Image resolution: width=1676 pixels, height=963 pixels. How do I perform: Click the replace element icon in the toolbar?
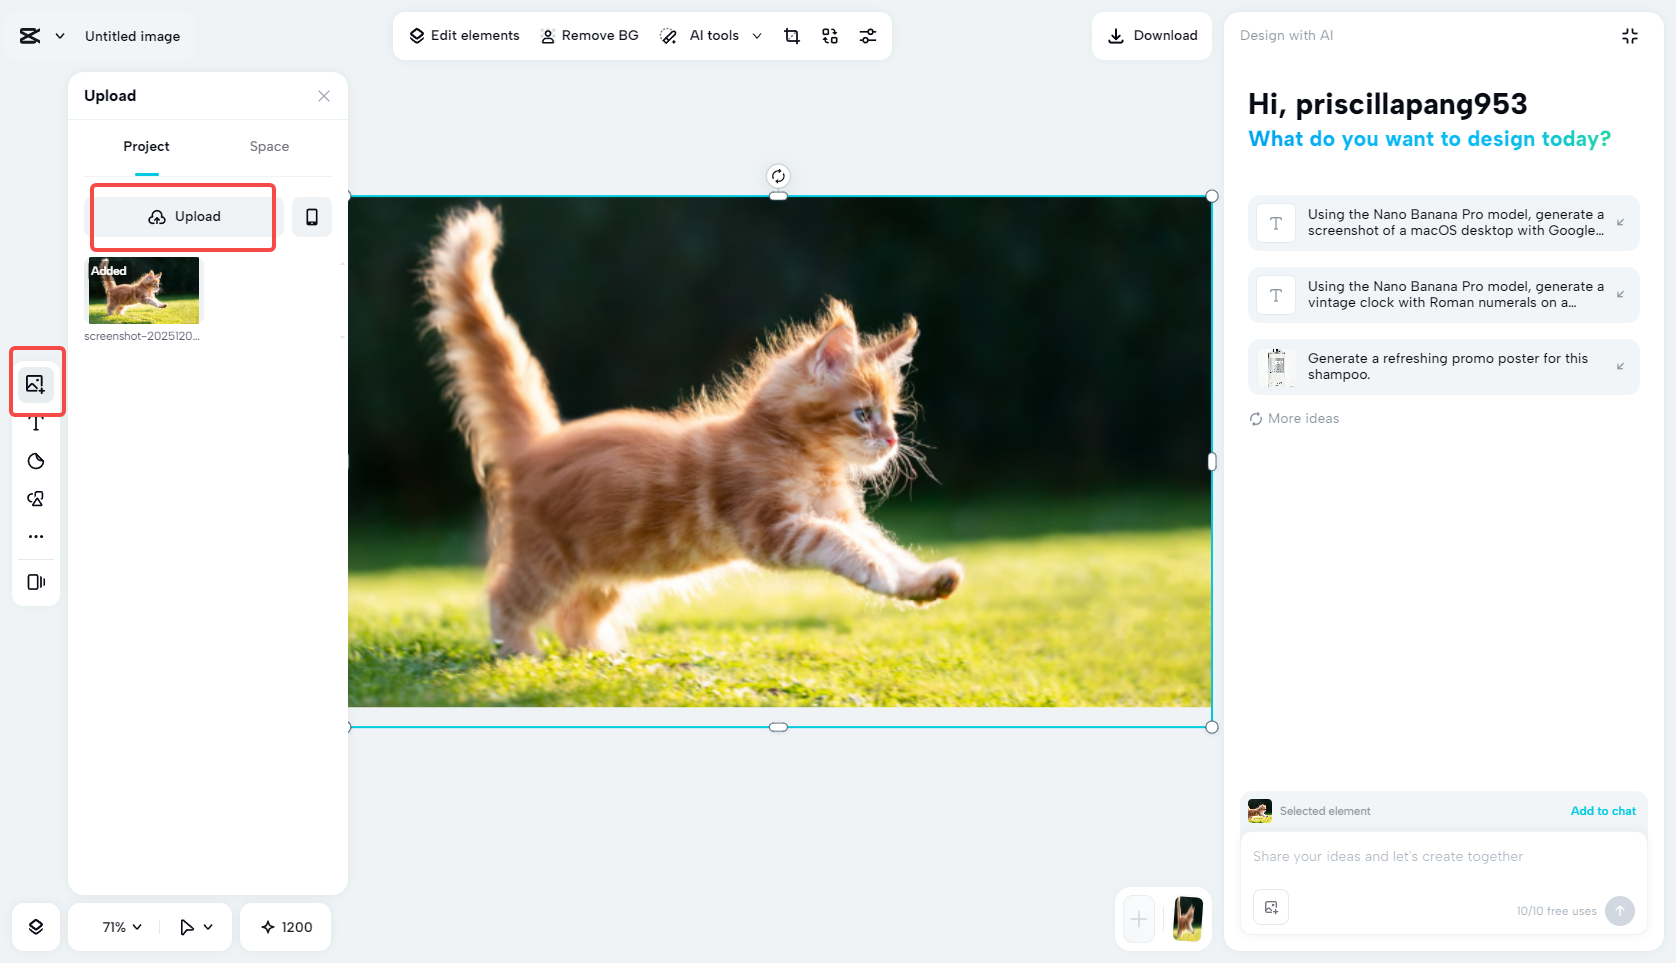pyautogui.click(x=829, y=35)
